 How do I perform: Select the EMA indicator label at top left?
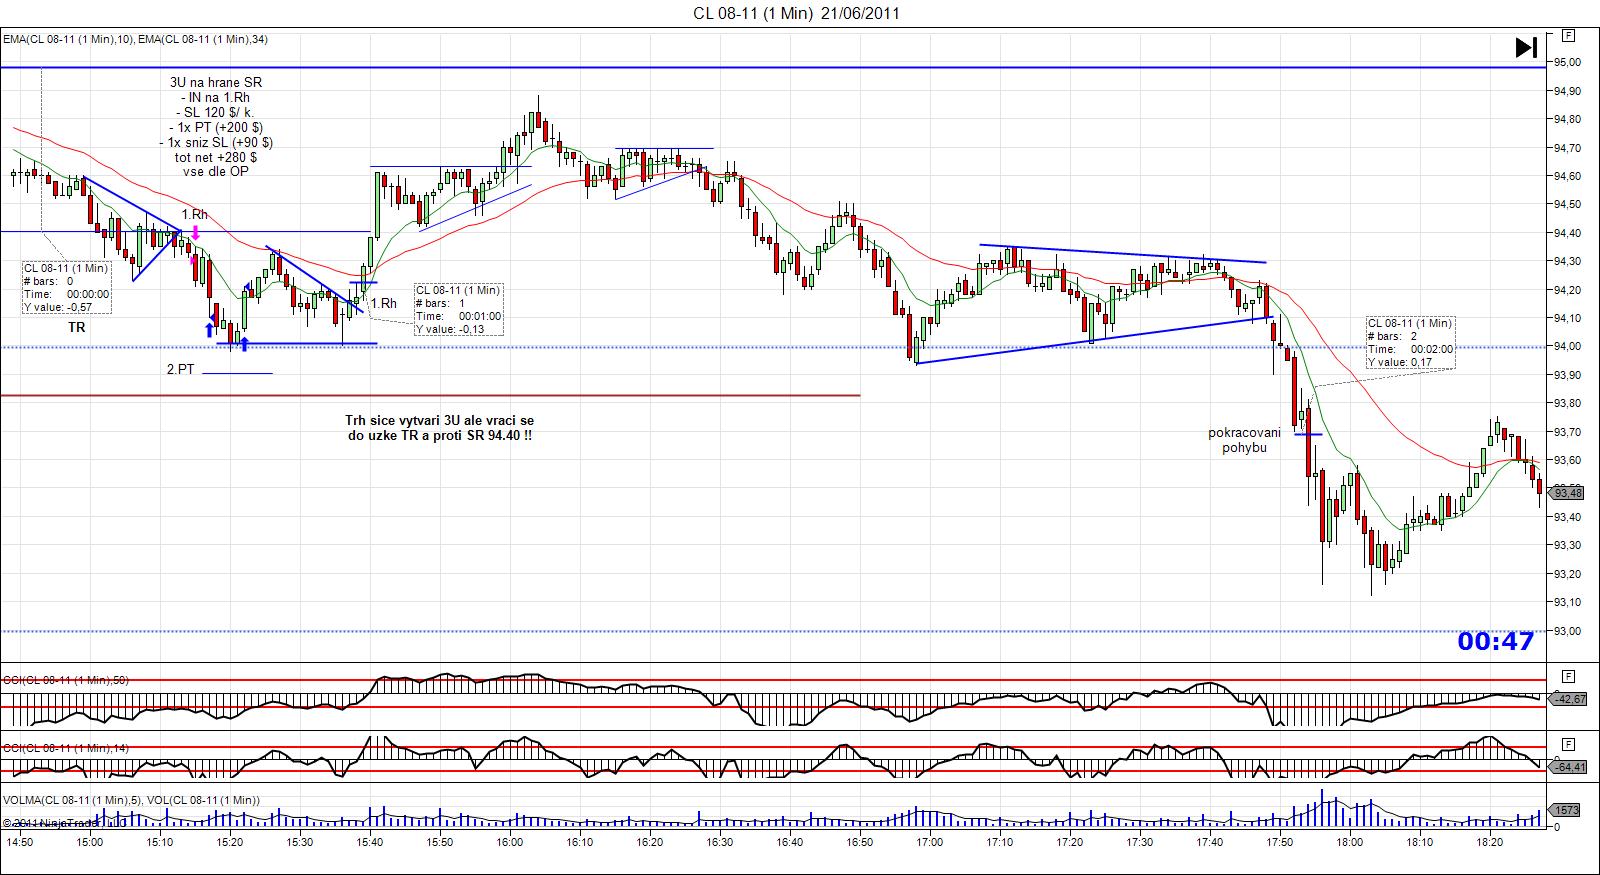(135, 39)
